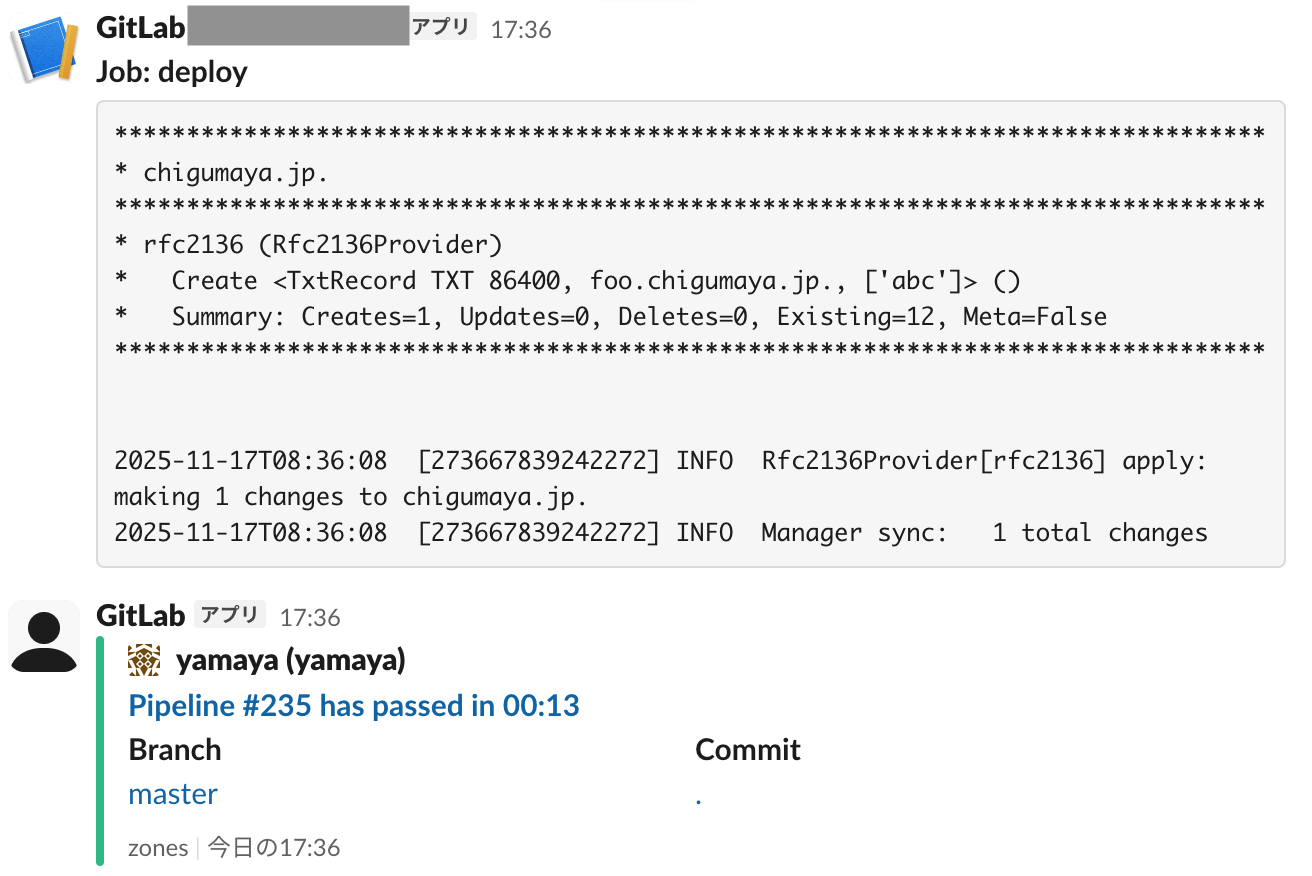Open the pipeline message's 17:36 timestamp
The width and height of the screenshot is (1312, 876).
point(310,618)
